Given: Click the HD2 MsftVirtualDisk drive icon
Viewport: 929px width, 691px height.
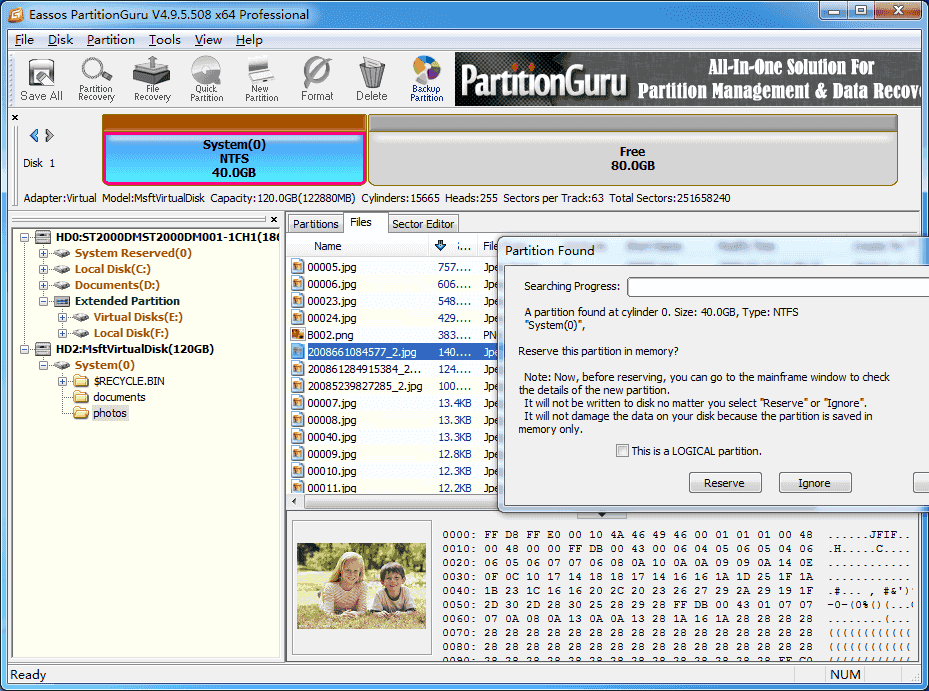Looking at the screenshot, I should click(x=43, y=349).
